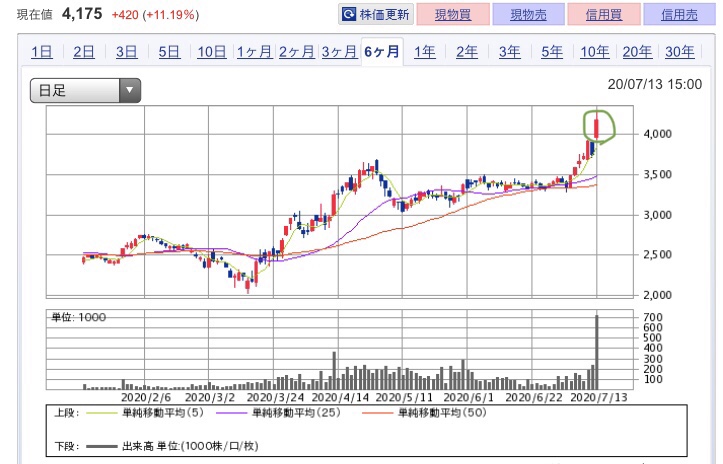Click the 単純移動平均(25) legend entry
Image resolution: width=723 pixels, height=464 pixels.
(x=278, y=412)
